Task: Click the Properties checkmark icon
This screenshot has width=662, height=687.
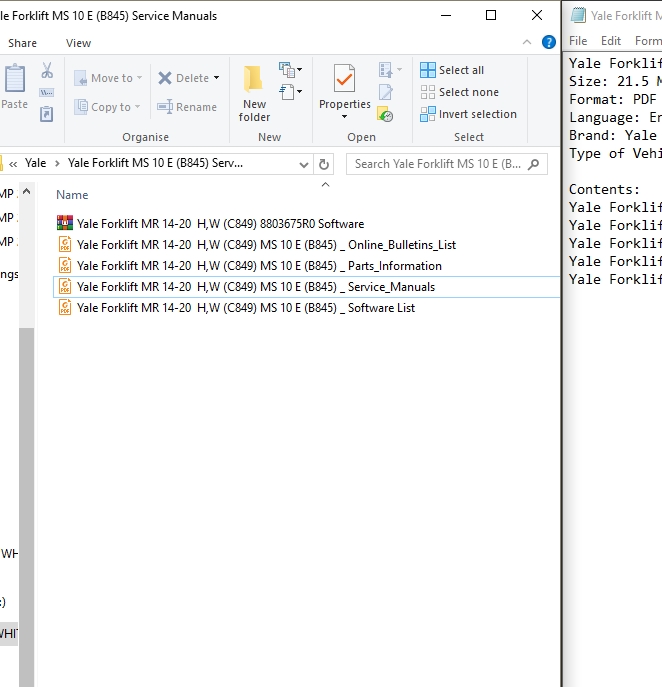Action: tap(344, 78)
